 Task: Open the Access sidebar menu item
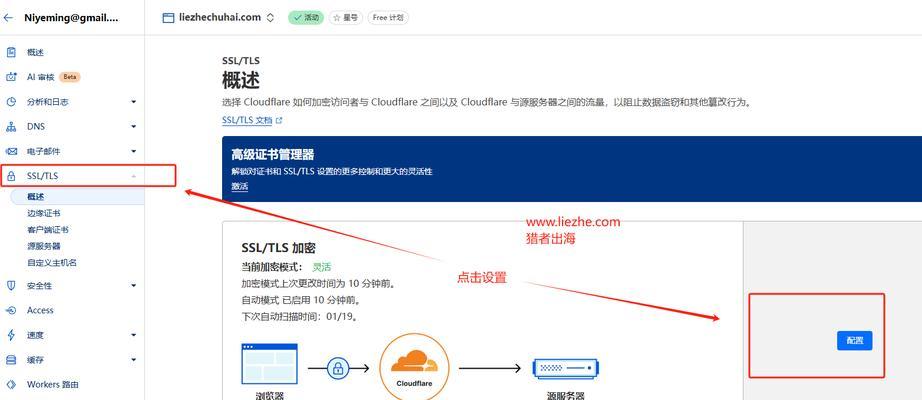tap(40, 310)
